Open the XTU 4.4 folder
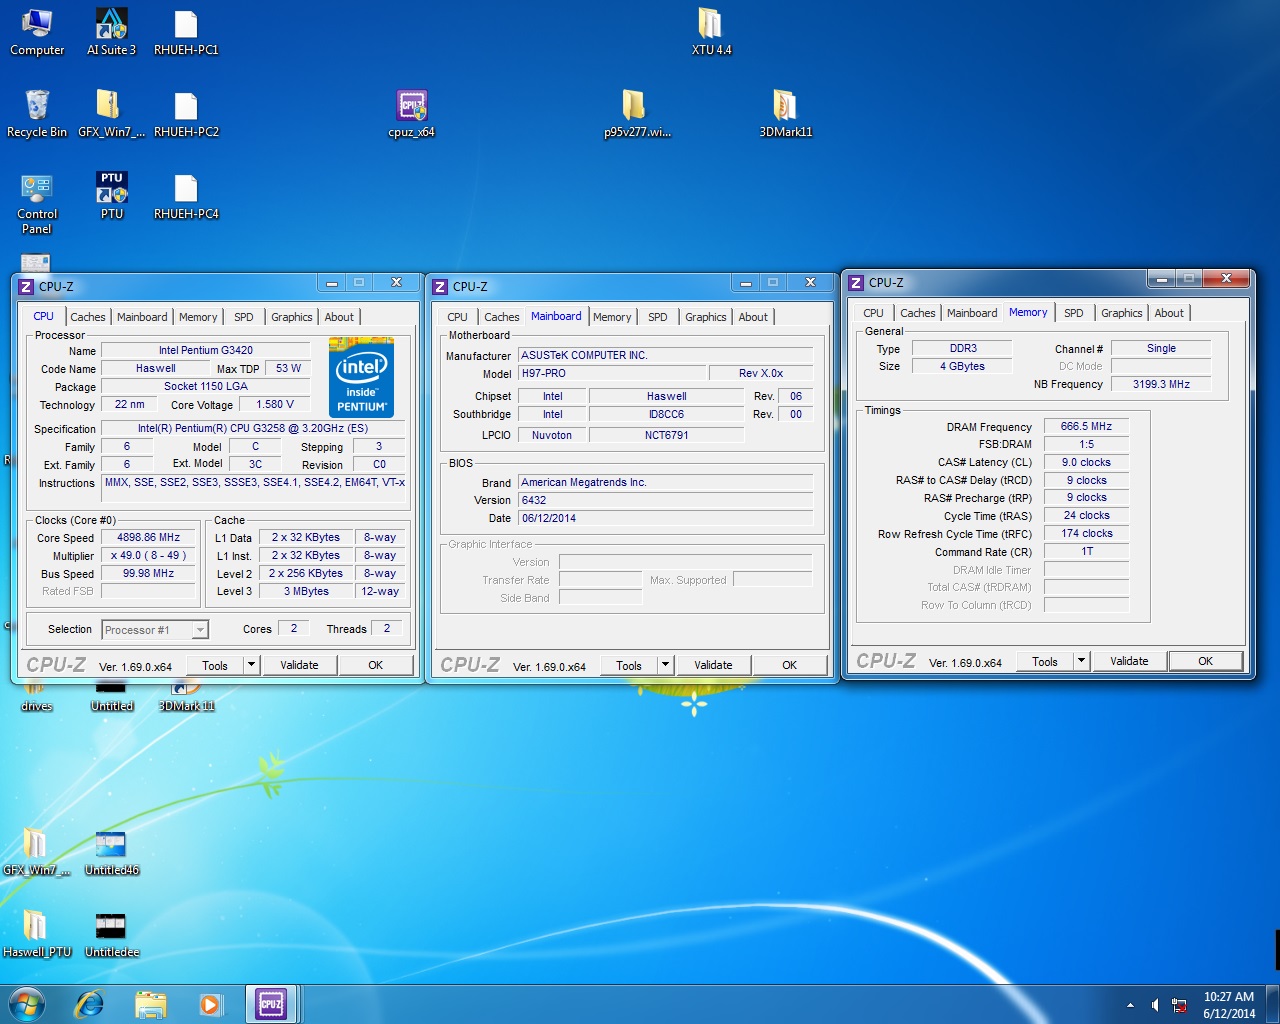Viewport: 1280px width, 1024px height. click(711, 23)
